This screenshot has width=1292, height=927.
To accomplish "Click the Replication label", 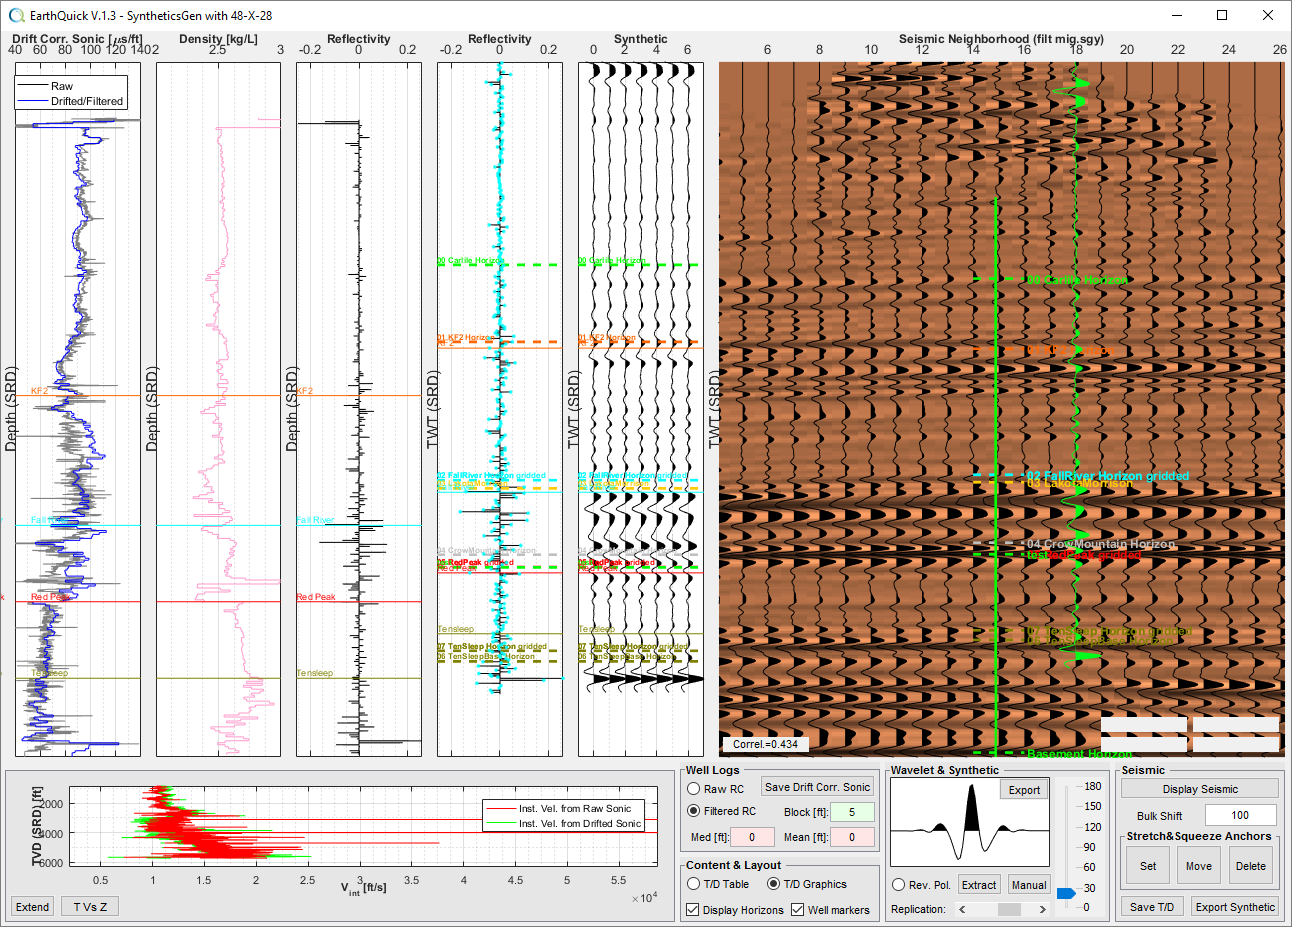I will pyautogui.click(x=918, y=909).
